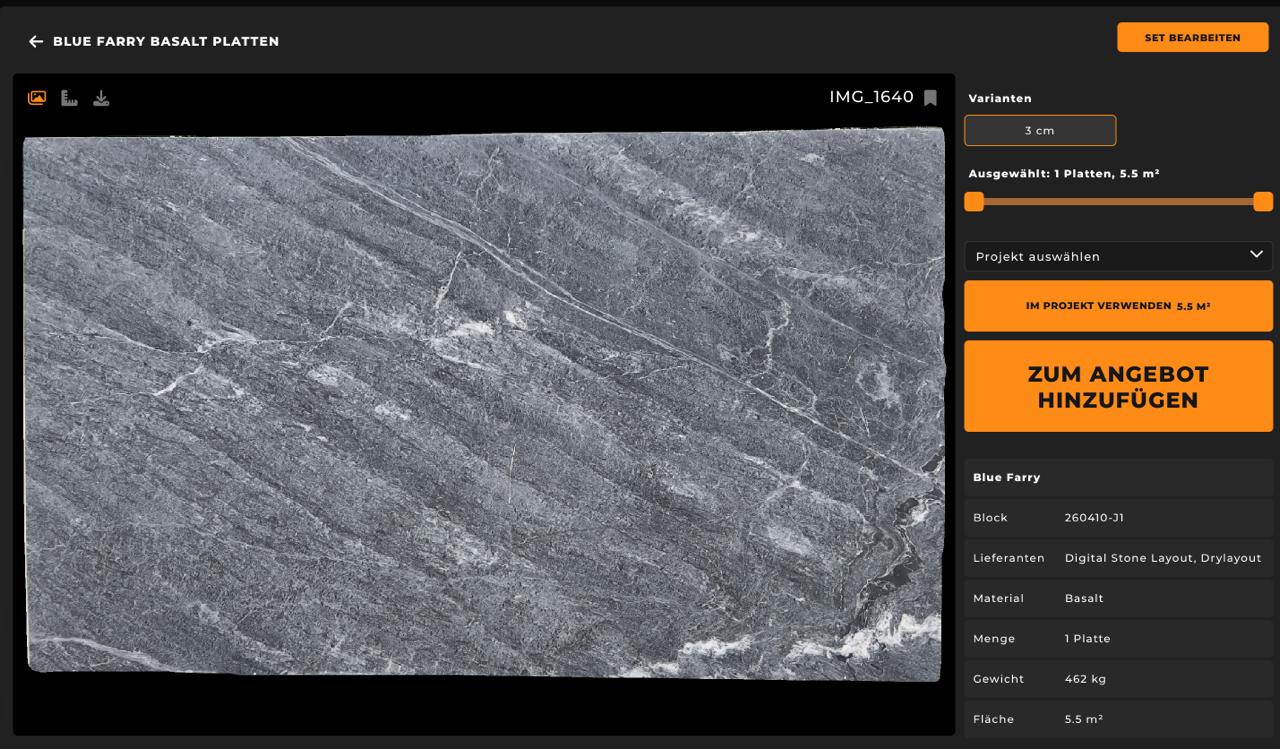Click the Material Basalt row
1280x749 pixels.
pos(1117,598)
